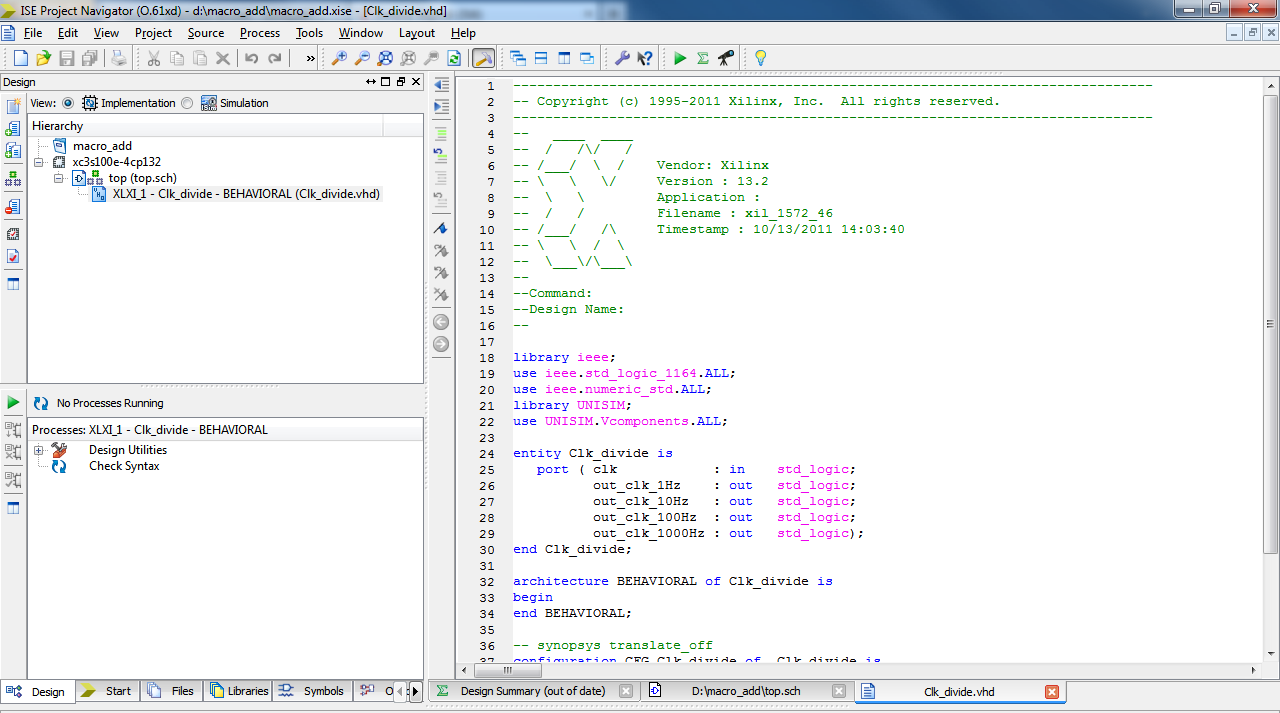1280x713 pixels.
Task: Close the Design panel
Action: tap(416, 82)
